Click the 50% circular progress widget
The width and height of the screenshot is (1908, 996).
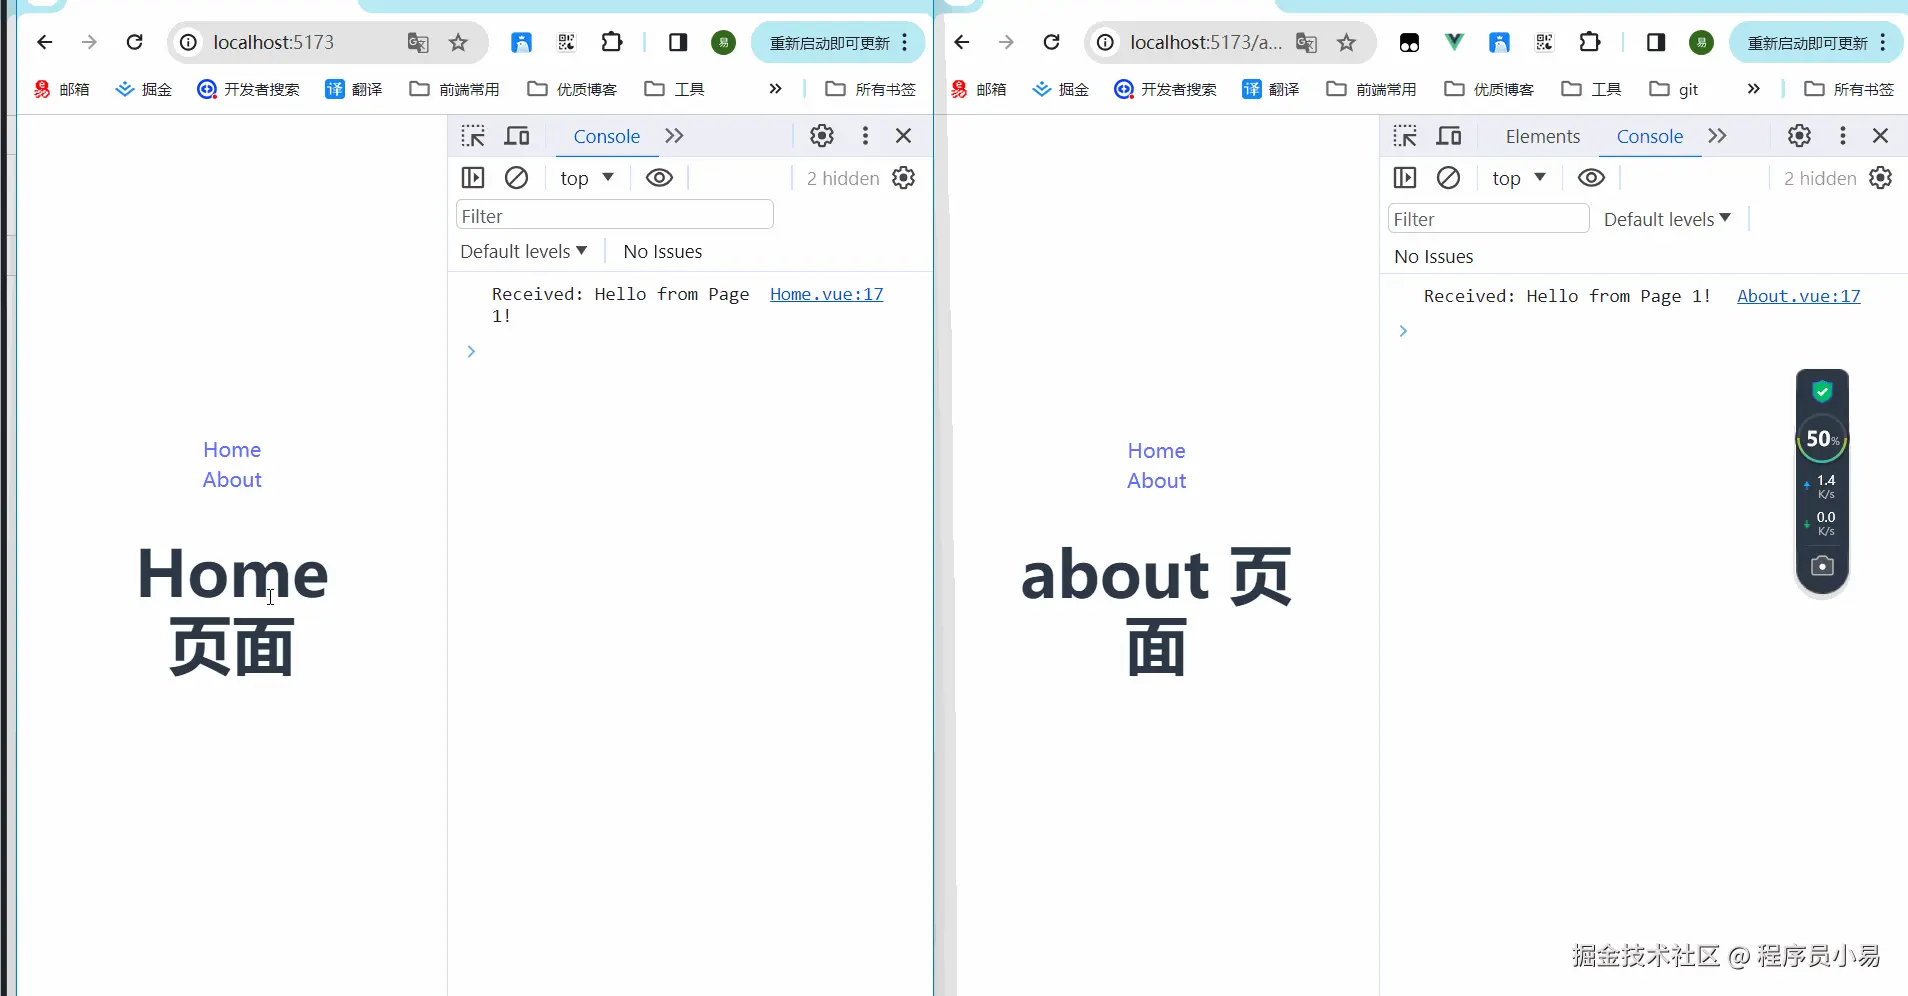[x=1822, y=440]
